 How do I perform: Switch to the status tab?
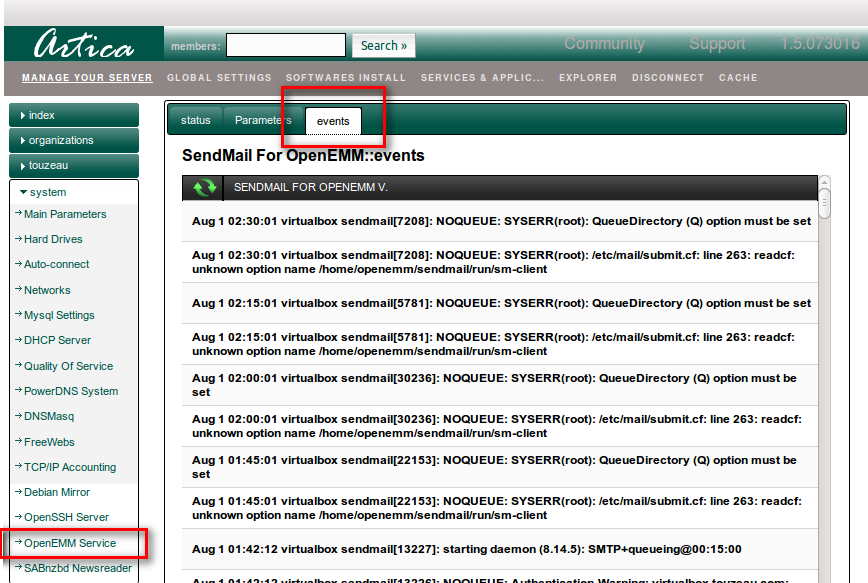click(x=195, y=120)
